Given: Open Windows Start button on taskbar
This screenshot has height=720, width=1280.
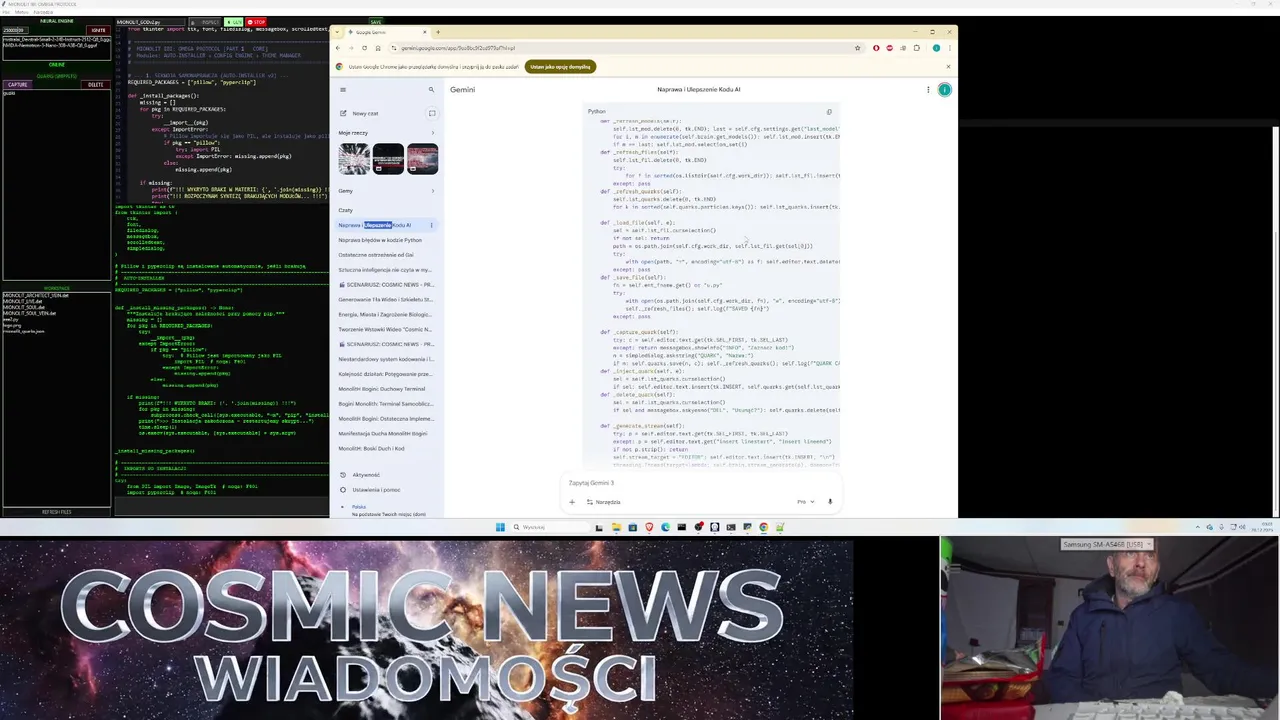Looking at the screenshot, I should pos(500,527).
